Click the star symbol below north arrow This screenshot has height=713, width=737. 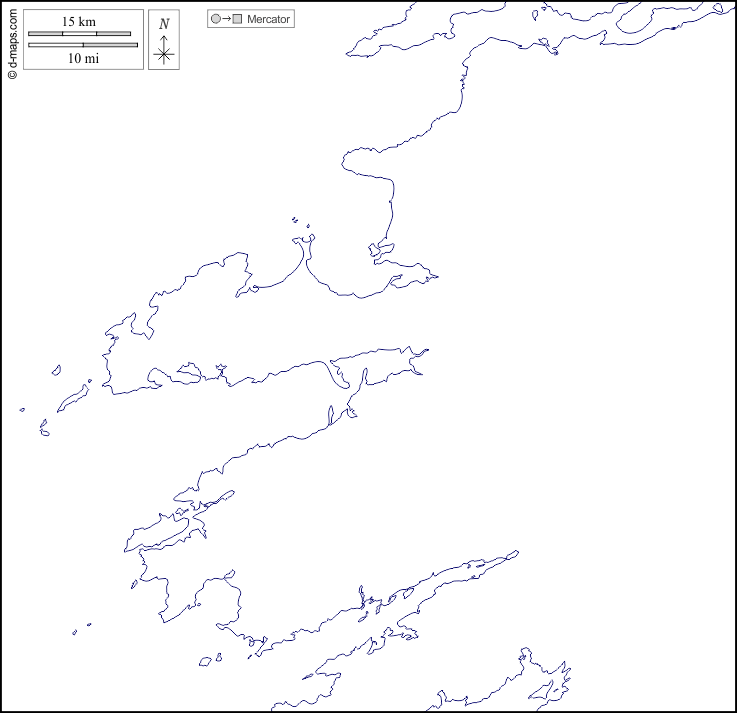tap(164, 56)
